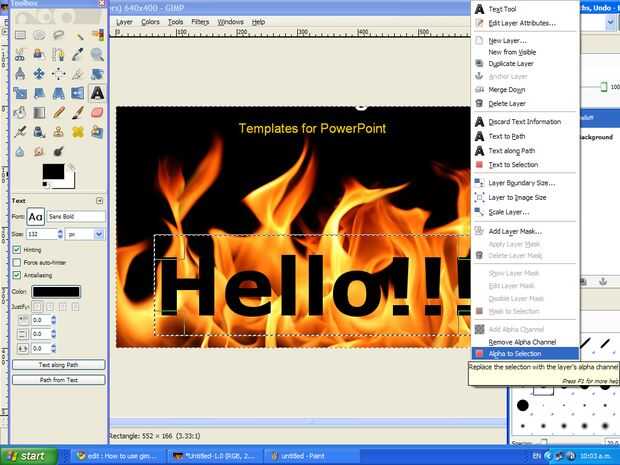The image size is (620, 465).
Task: Select the Scale tool
Action: coord(20,93)
